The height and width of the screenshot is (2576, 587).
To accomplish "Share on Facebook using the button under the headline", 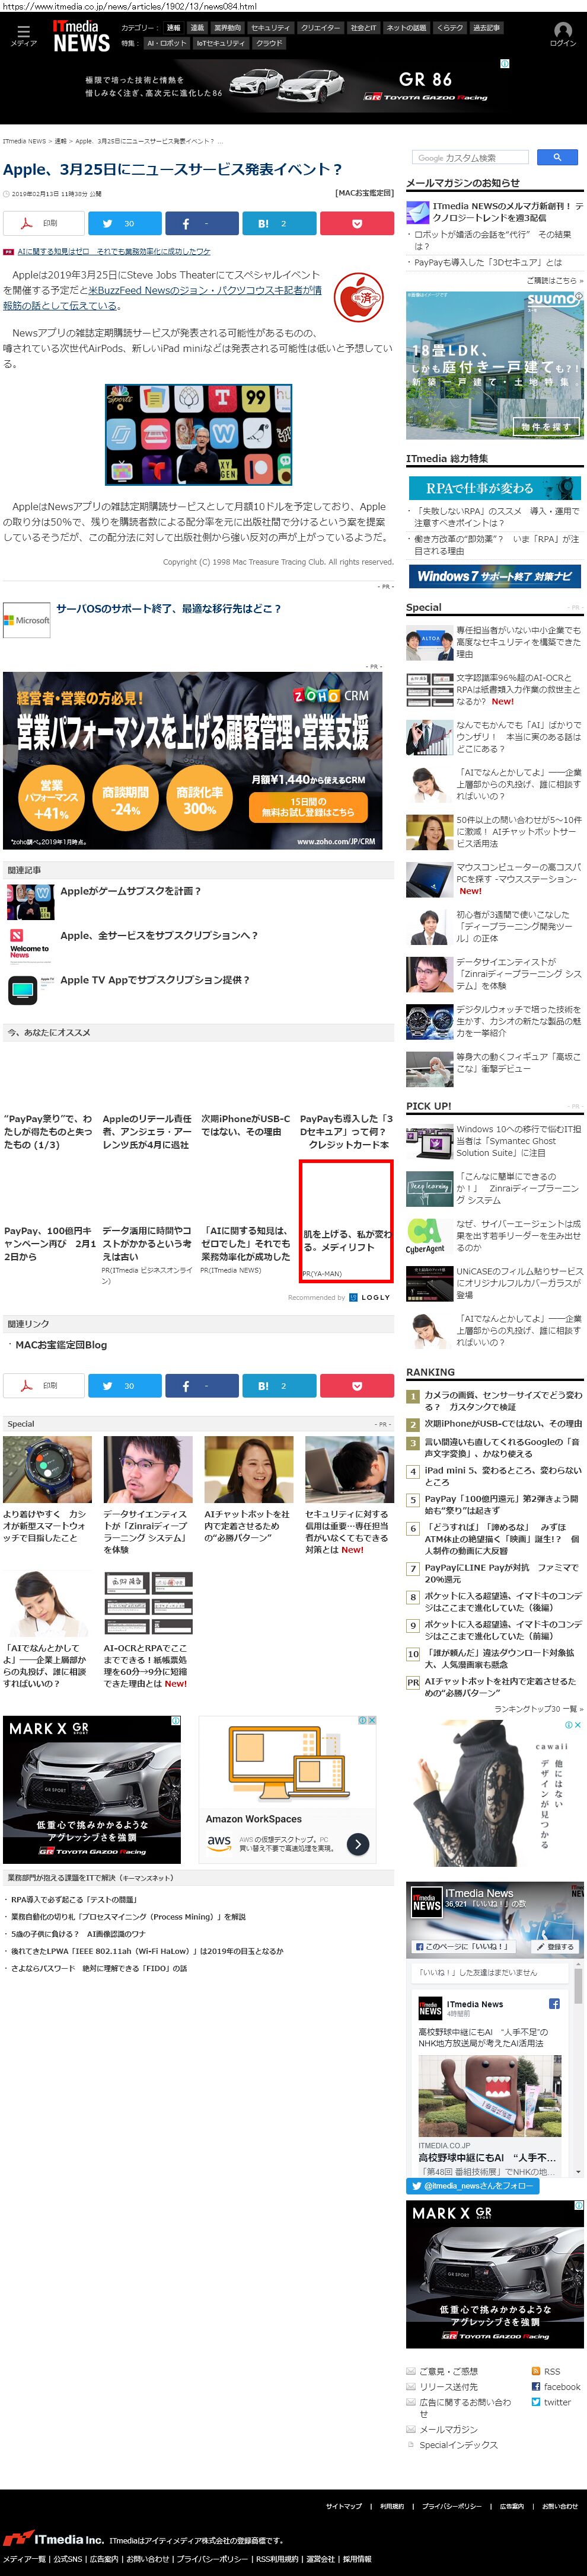I will tap(202, 223).
